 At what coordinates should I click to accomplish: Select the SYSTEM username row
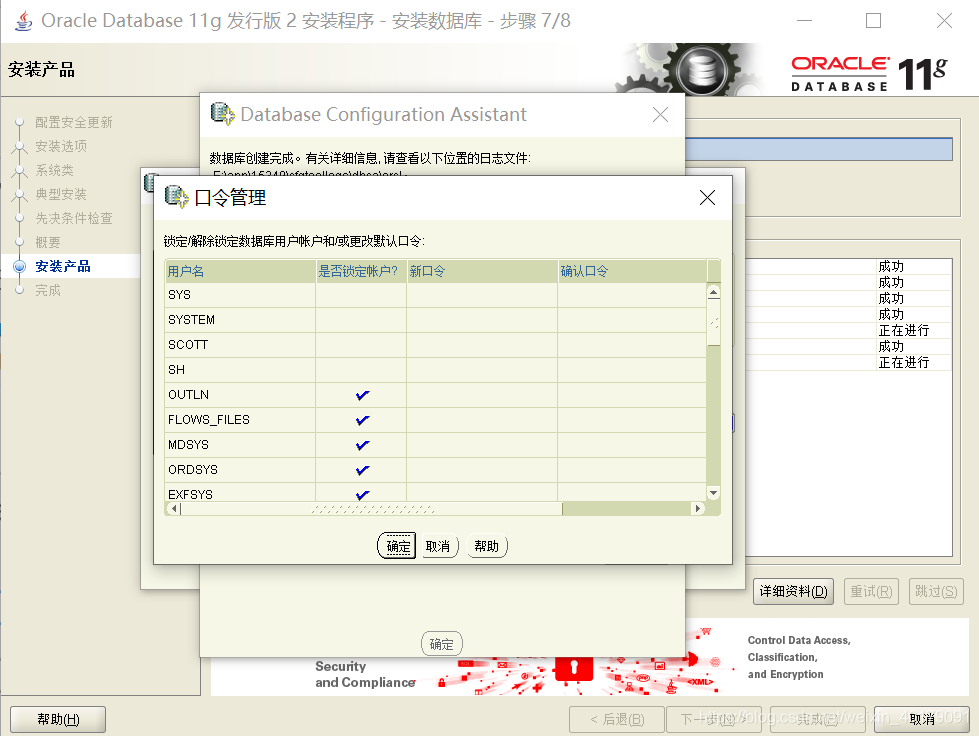(x=240, y=320)
